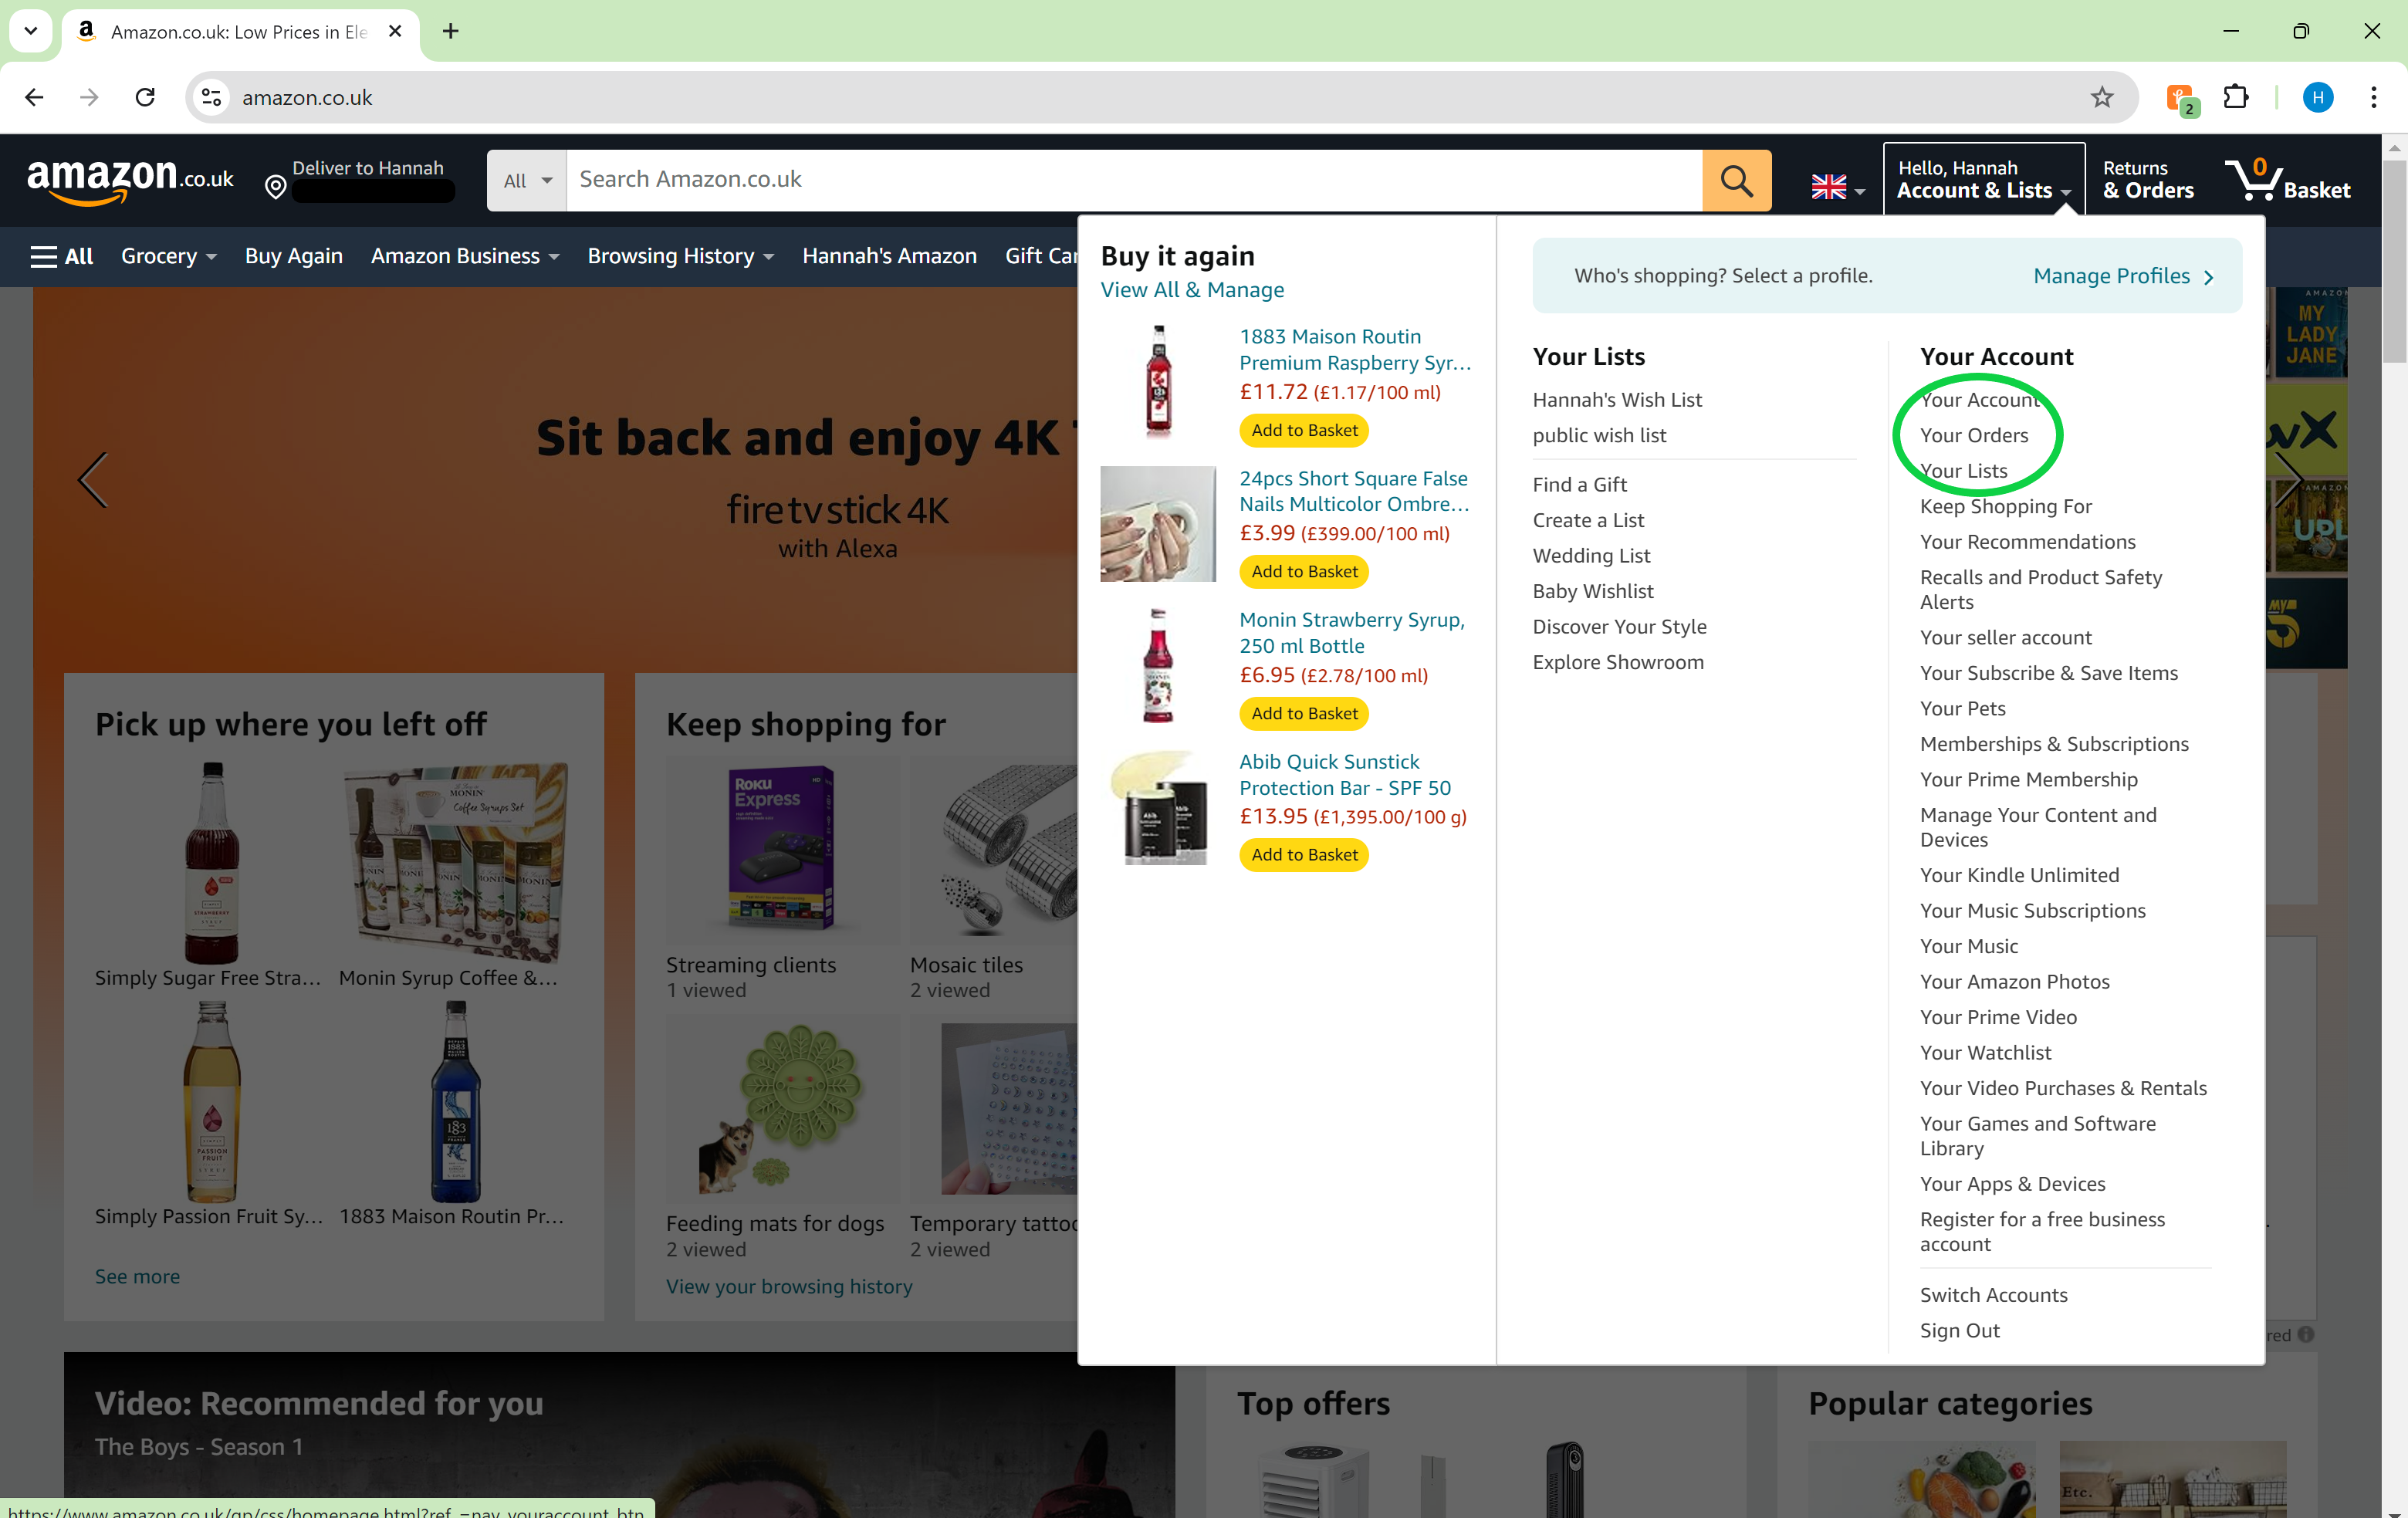Screen dimensions: 2408x1518
Task: Select Your Prime Membership menu entry
Action: pyautogui.click(x=2028, y=779)
